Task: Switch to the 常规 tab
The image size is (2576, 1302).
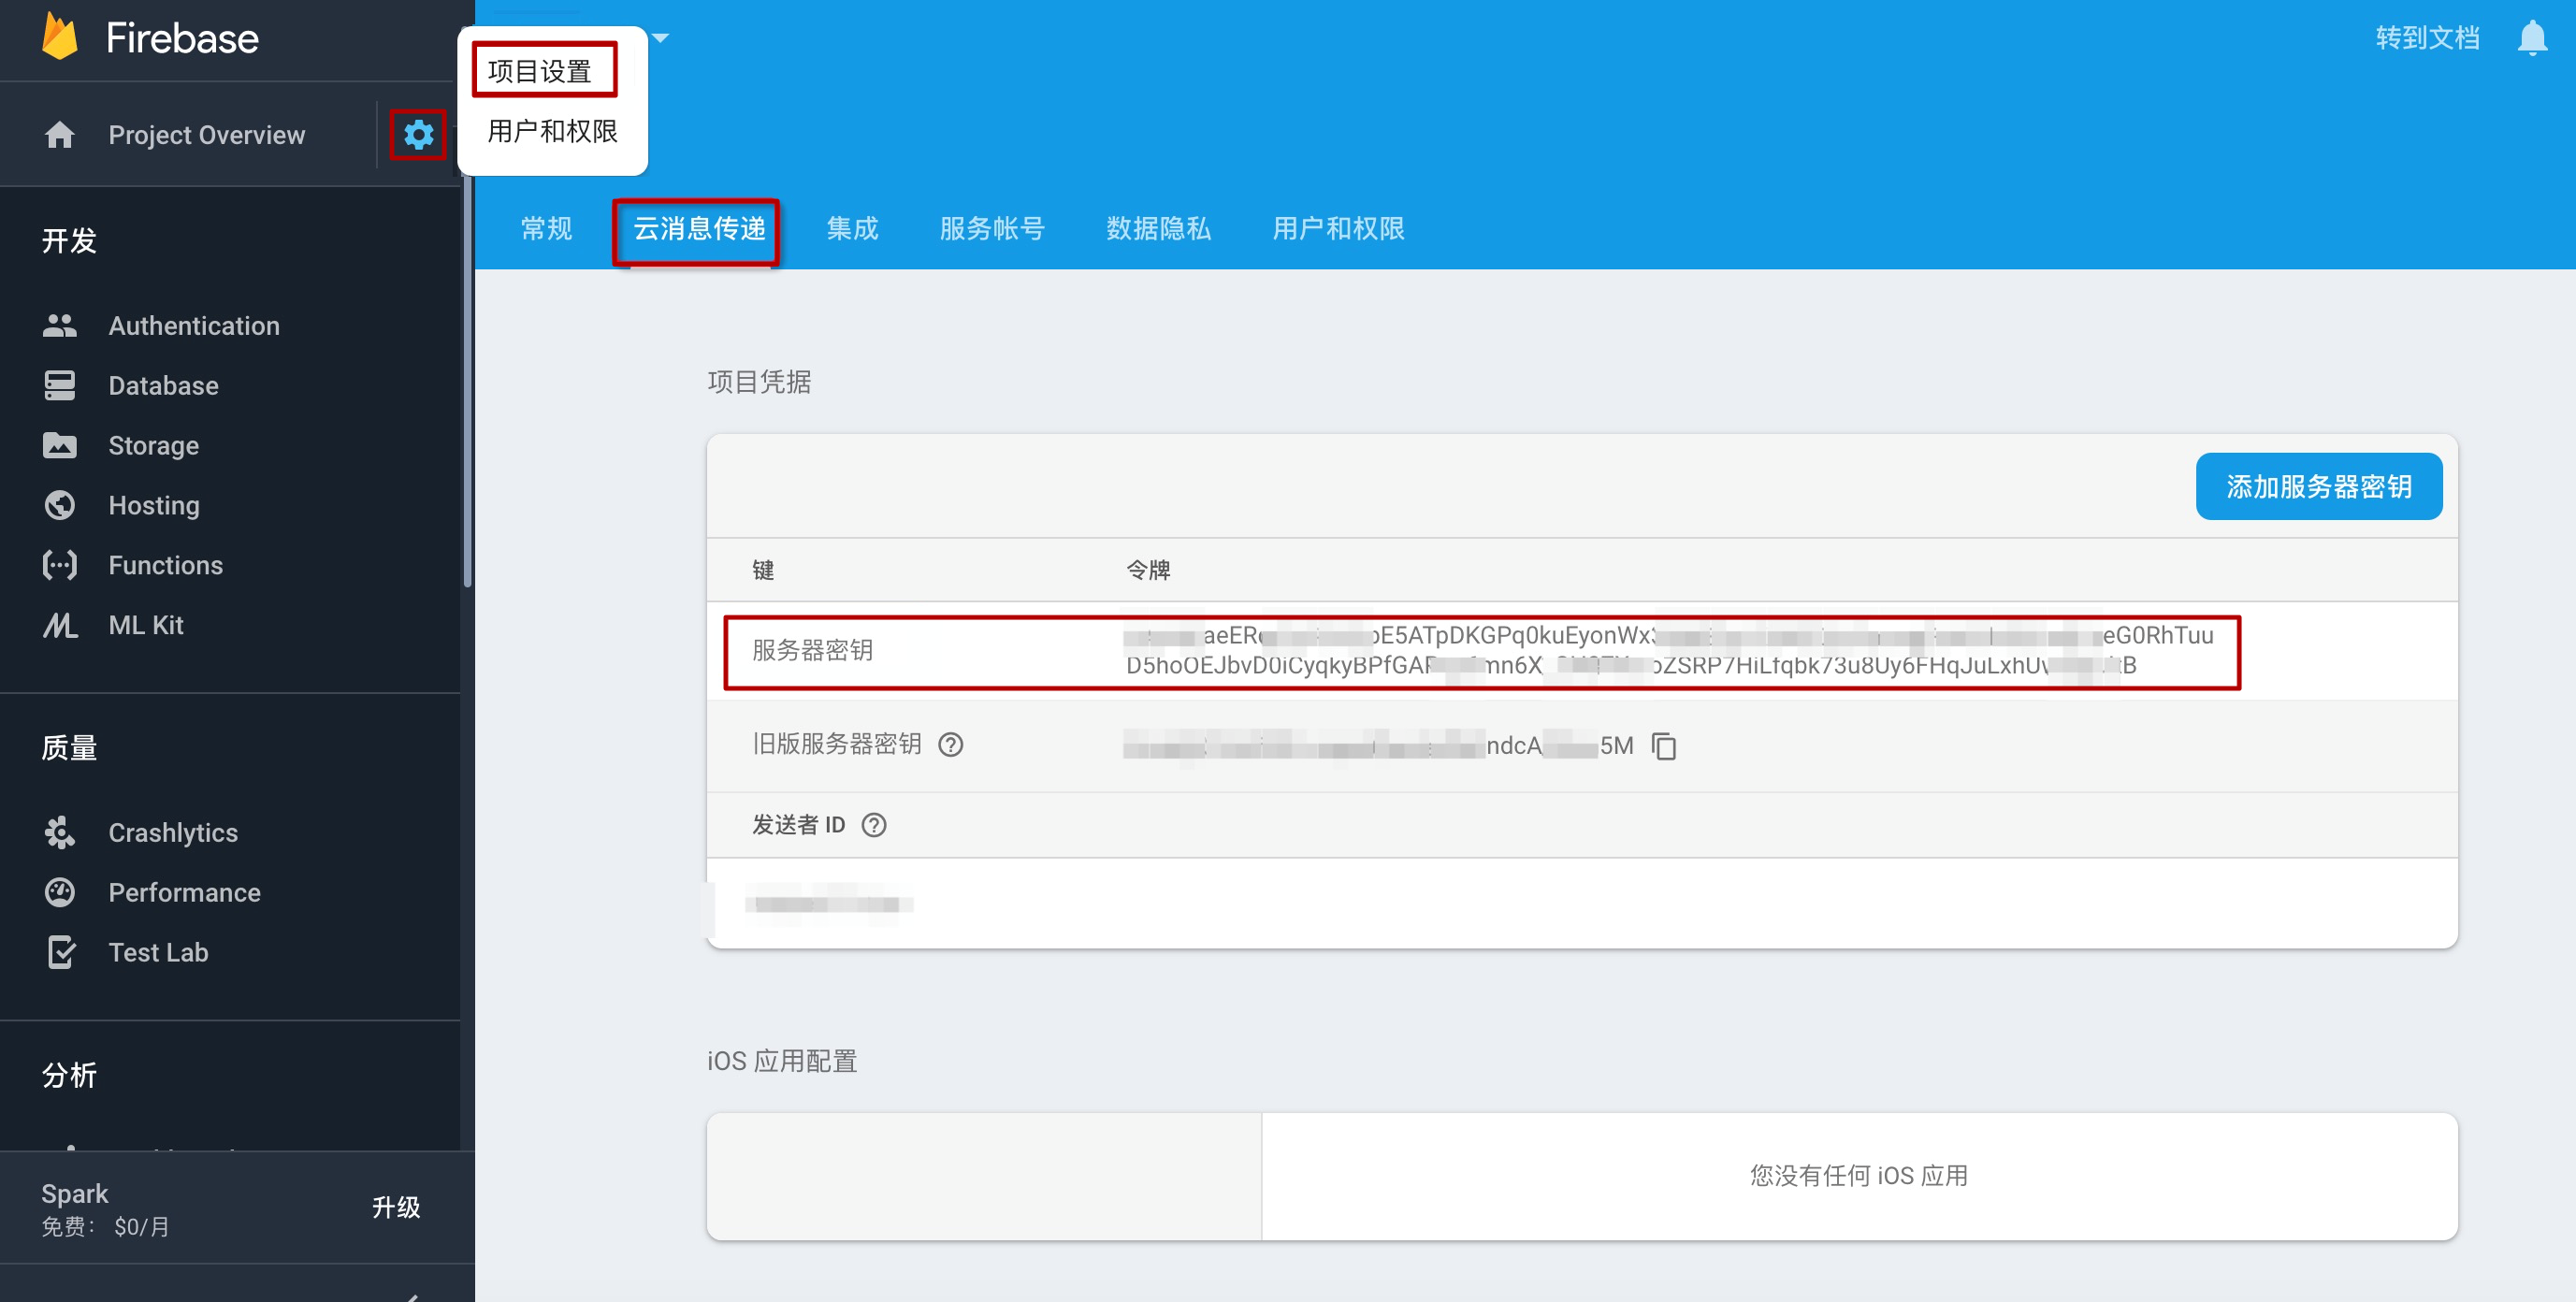Action: (546, 228)
